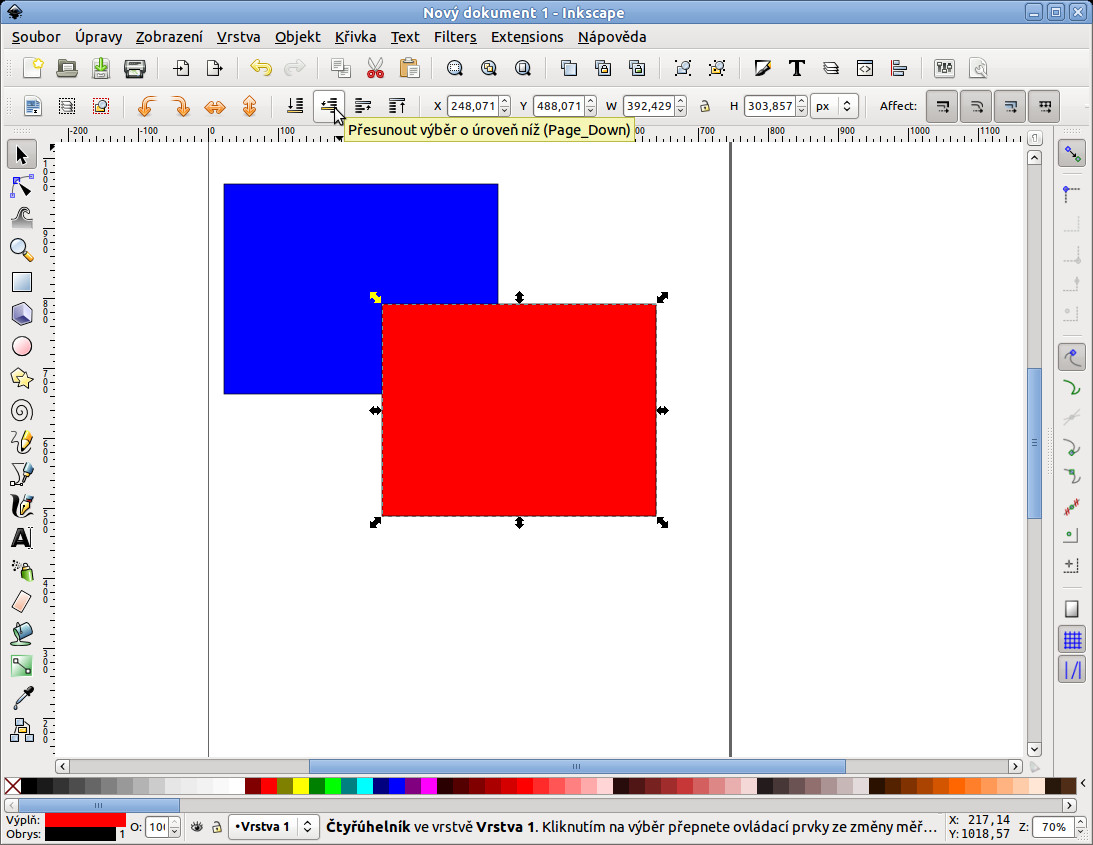Select the Bezier pen tool
This screenshot has width=1093, height=845.
click(22, 474)
